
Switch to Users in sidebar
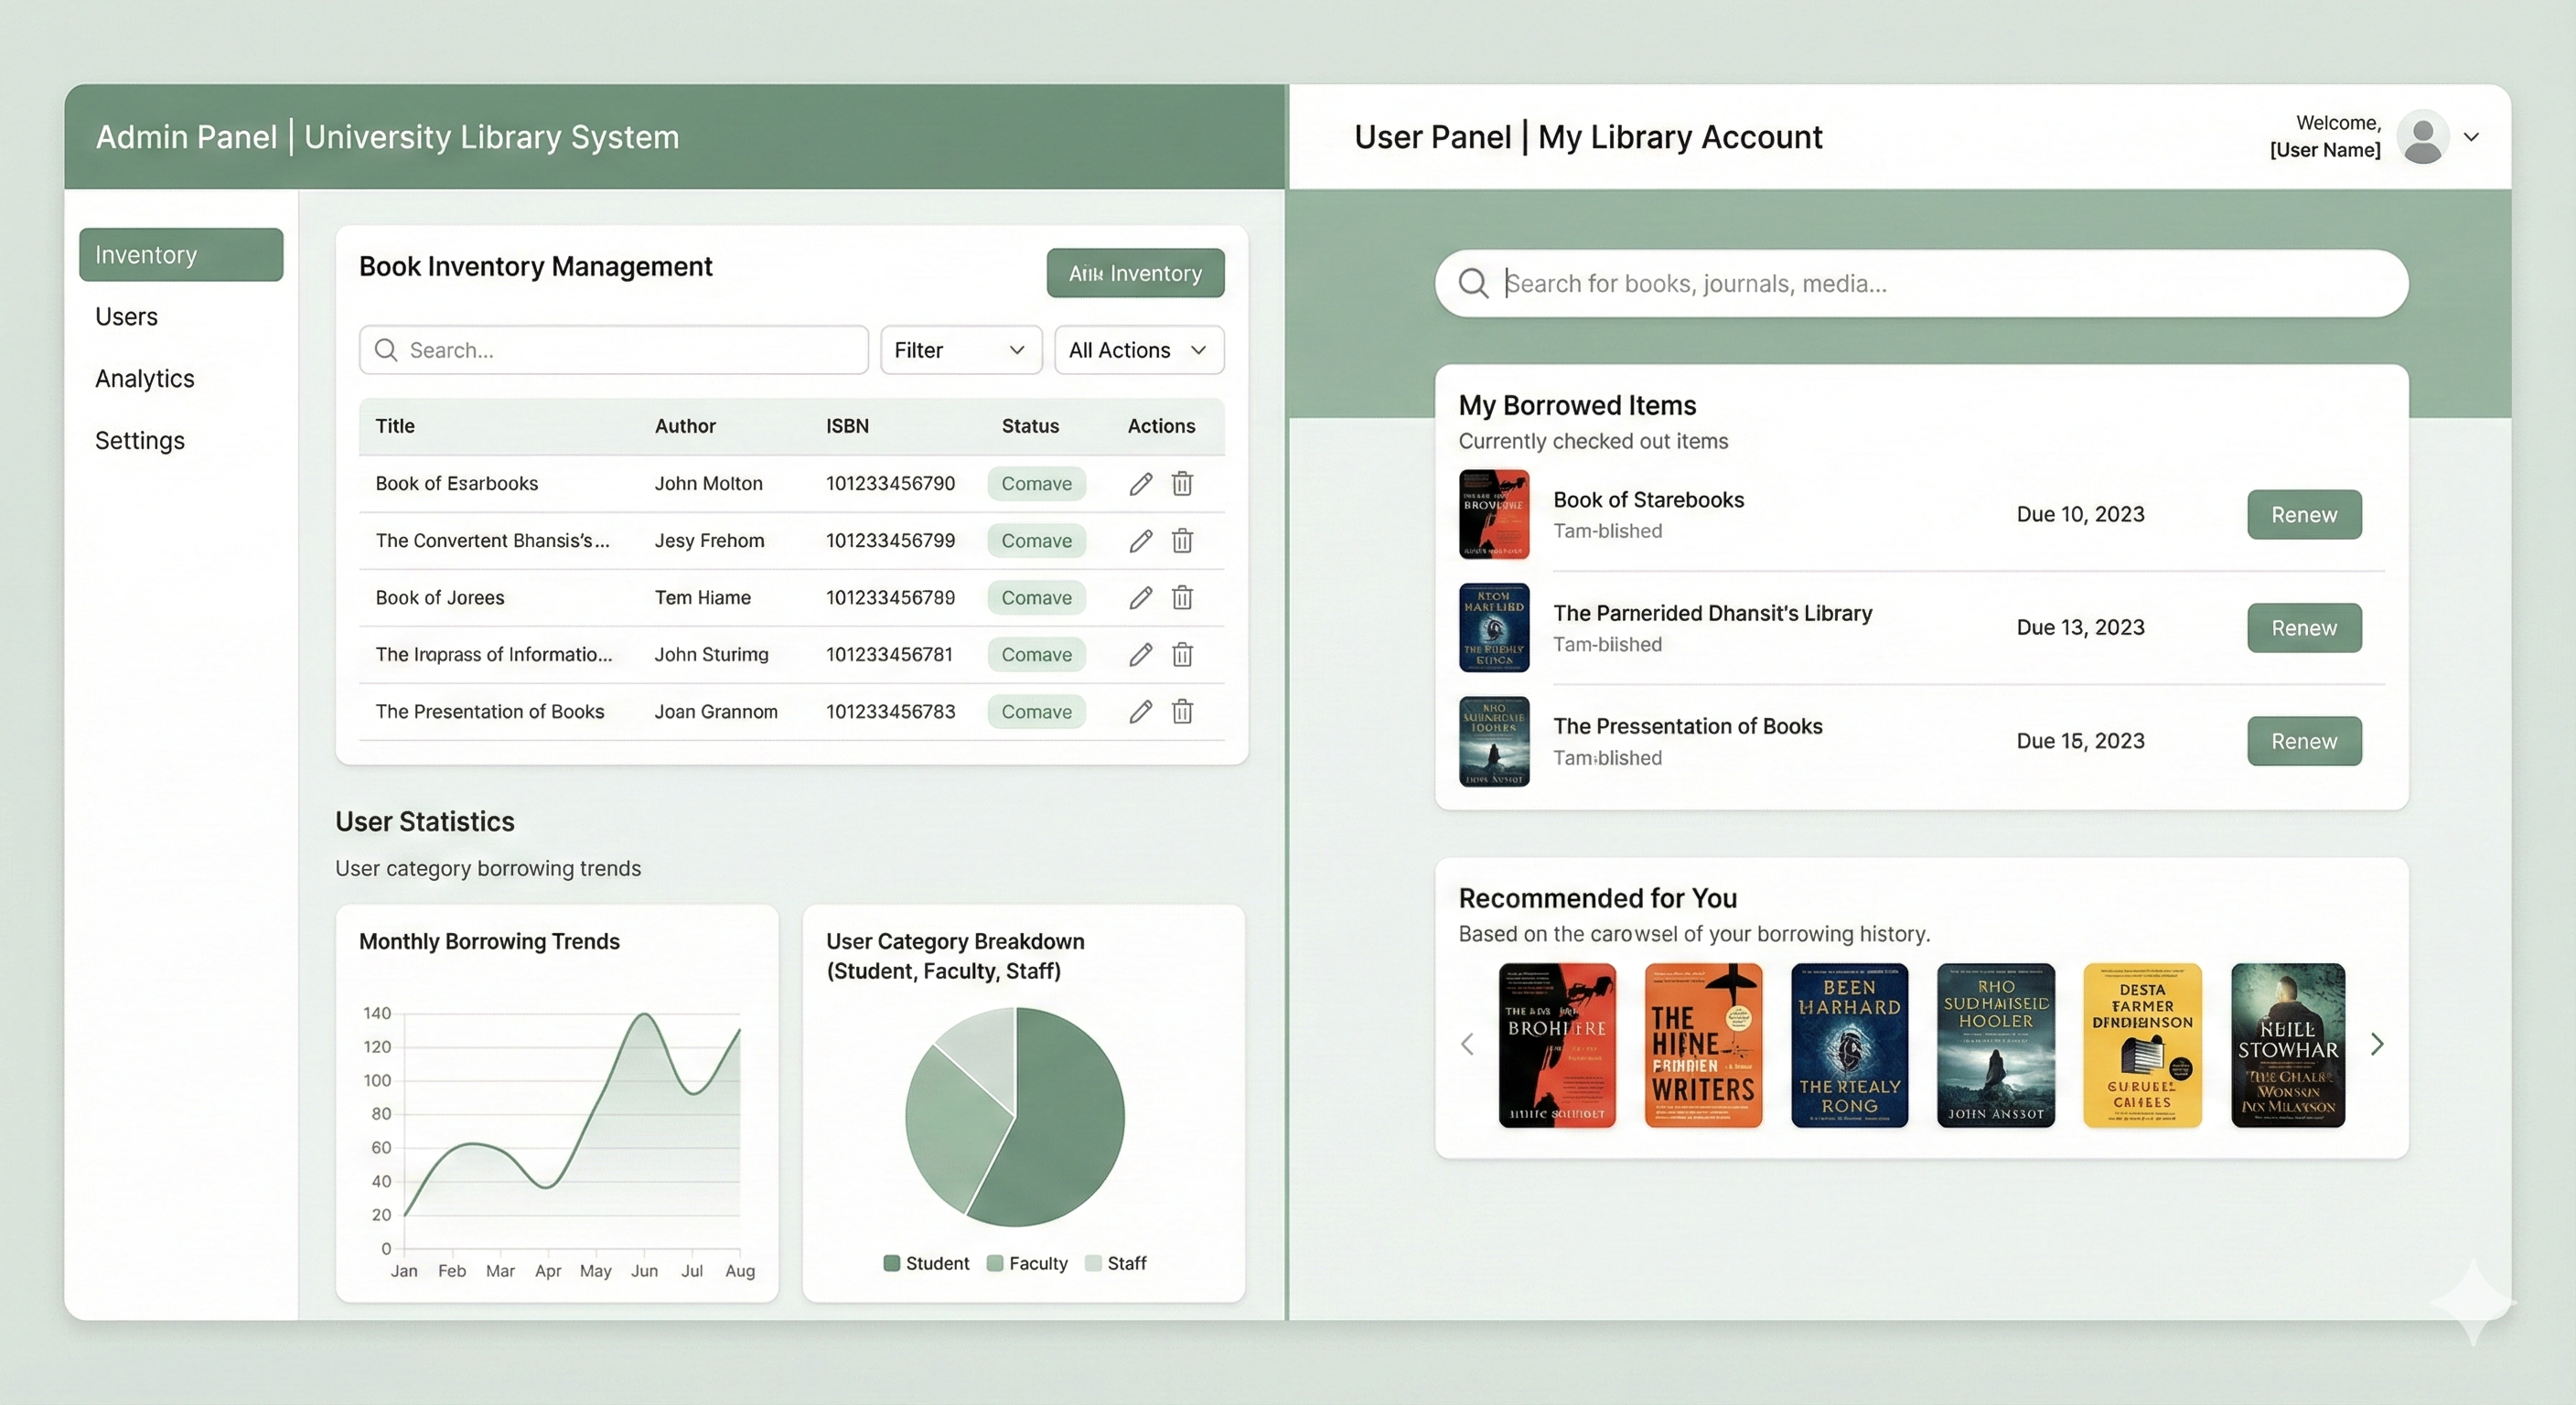[127, 317]
